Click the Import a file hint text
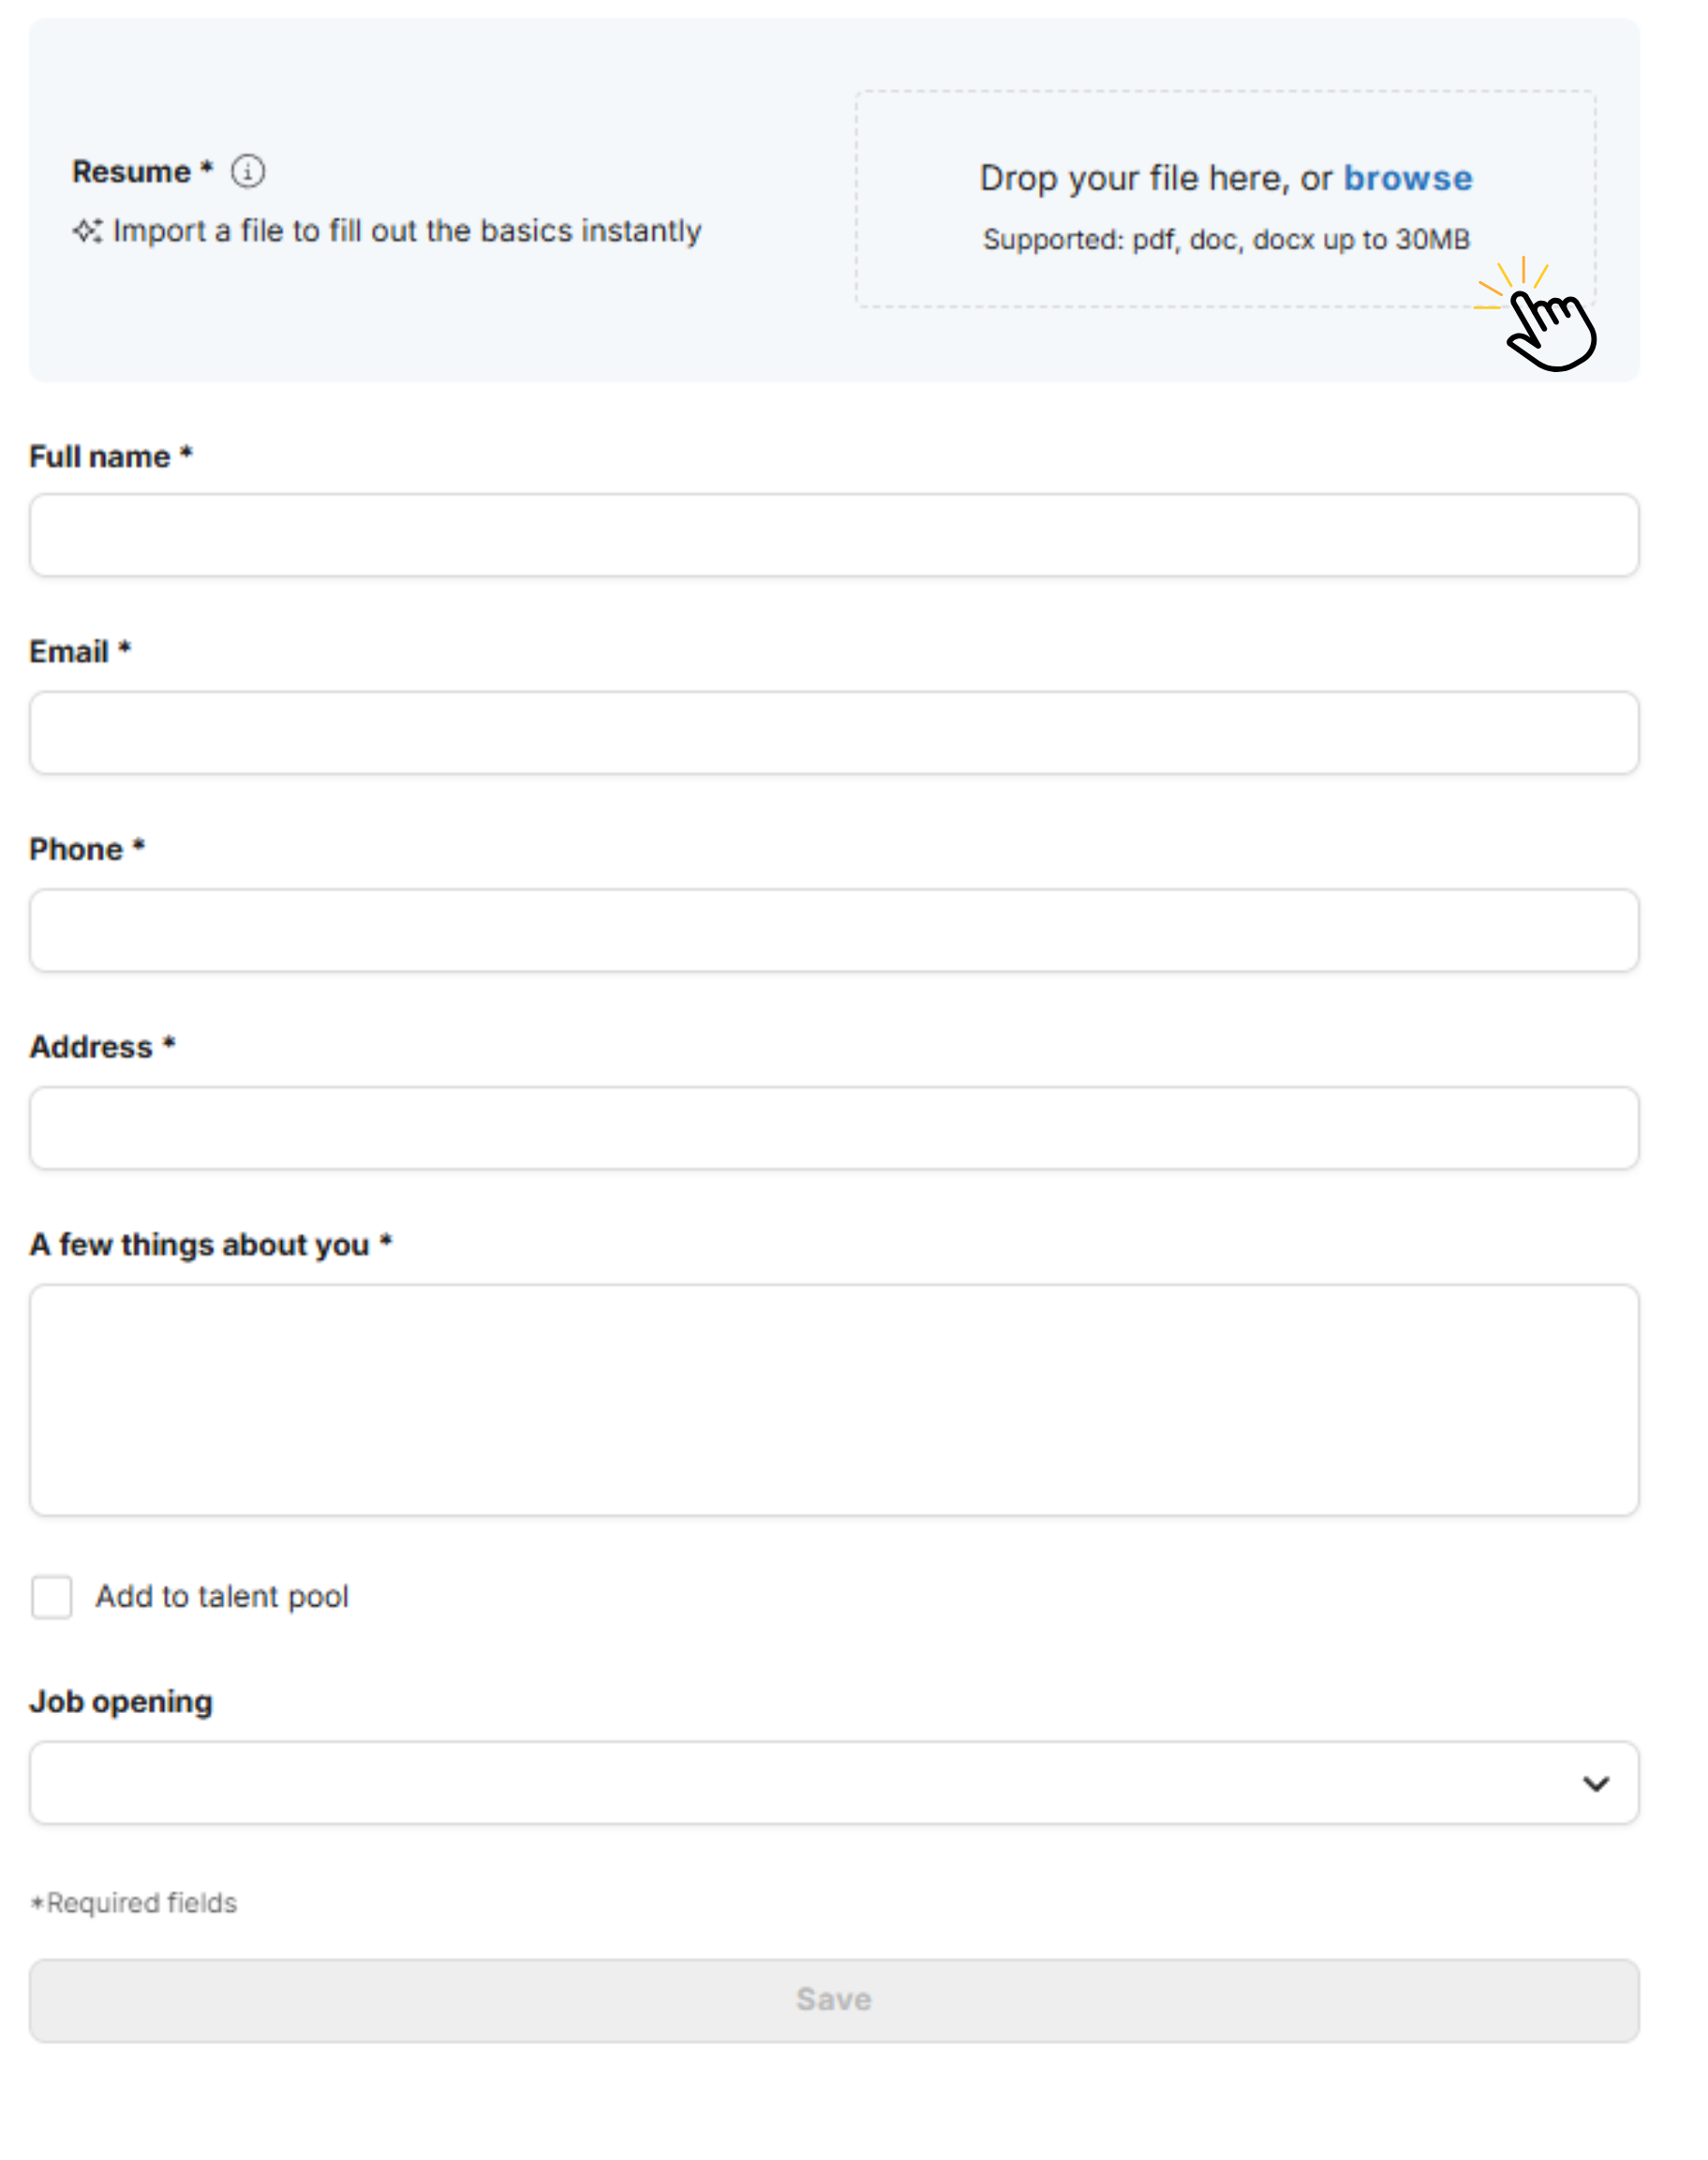The image size is (1708, 2160). [x=407, y=231]
